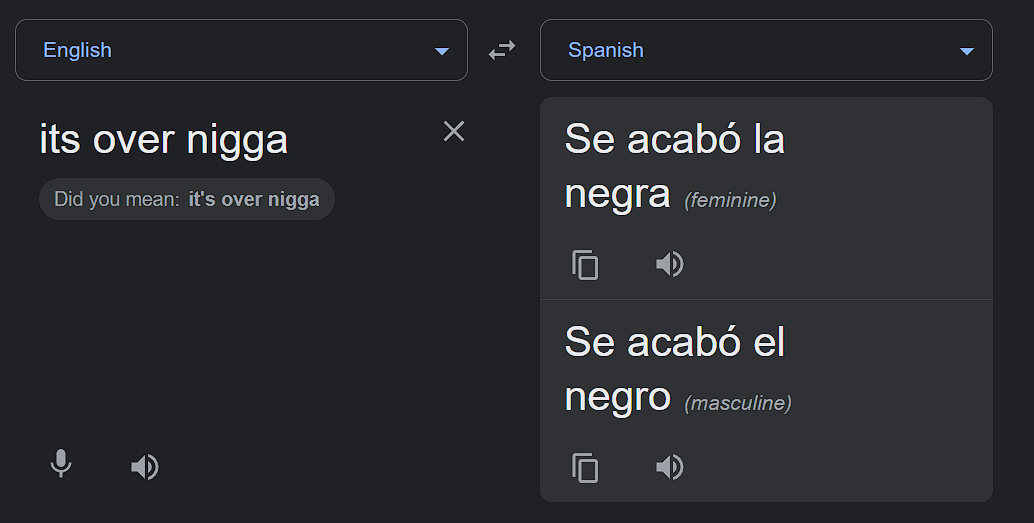
Task: Click the Spanish language label
Action: click(x=605, y=50)
